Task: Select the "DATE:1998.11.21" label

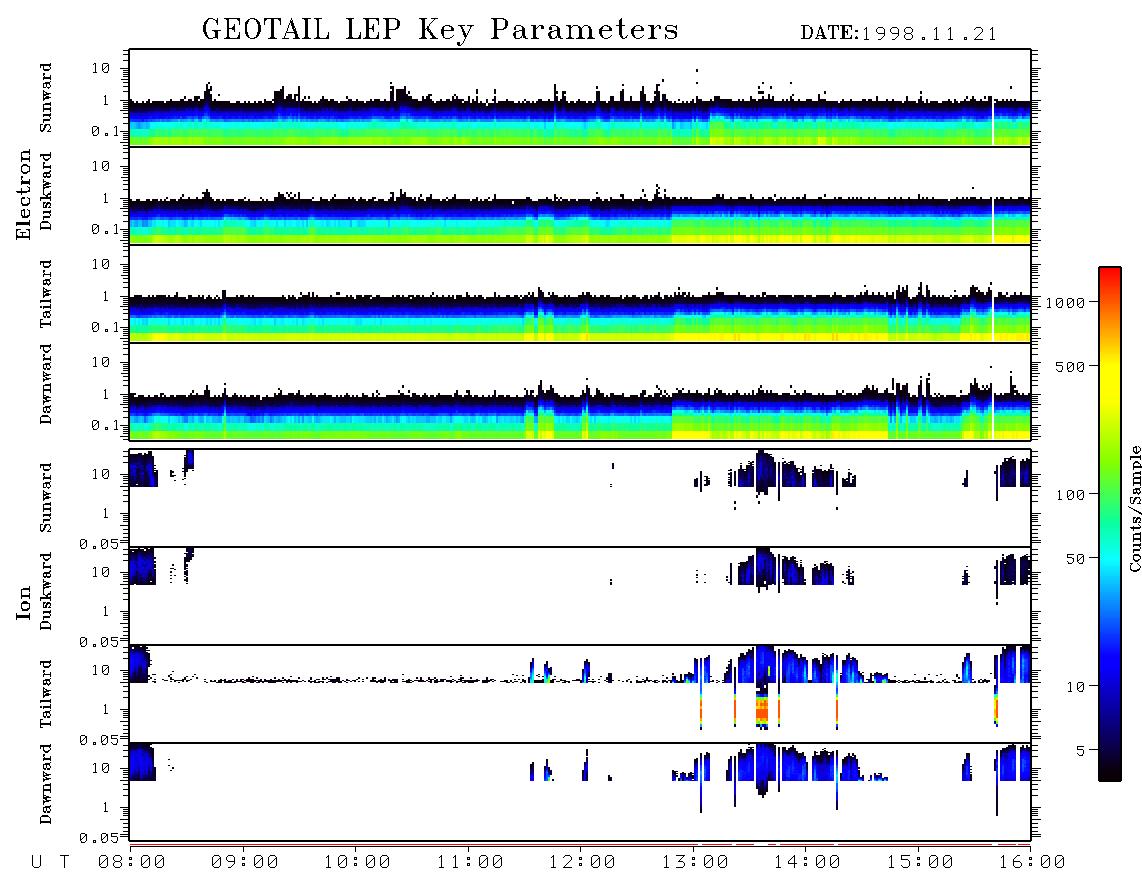Action: click(899, 34)
